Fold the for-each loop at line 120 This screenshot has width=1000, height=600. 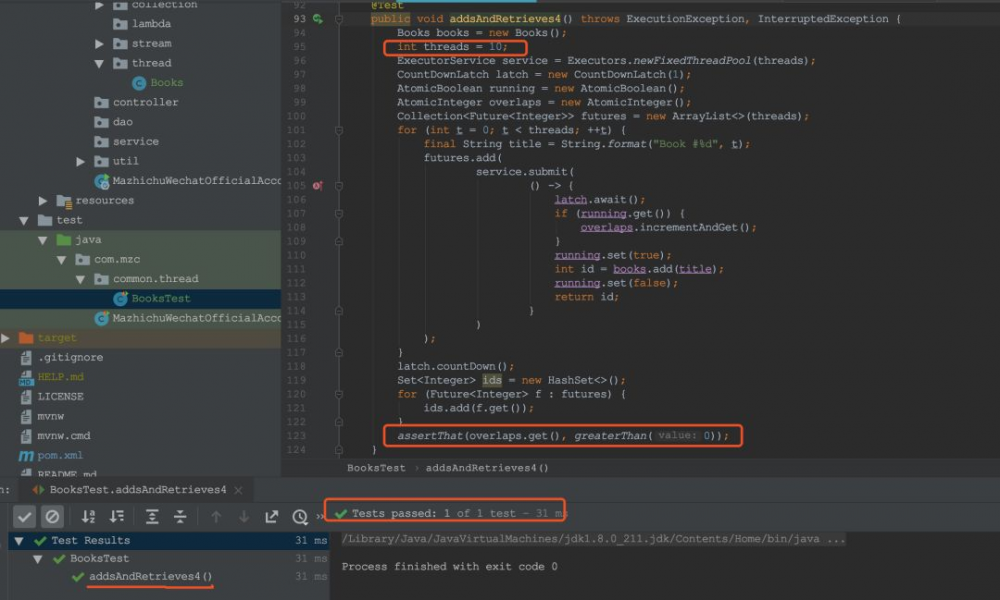(339, 394)
